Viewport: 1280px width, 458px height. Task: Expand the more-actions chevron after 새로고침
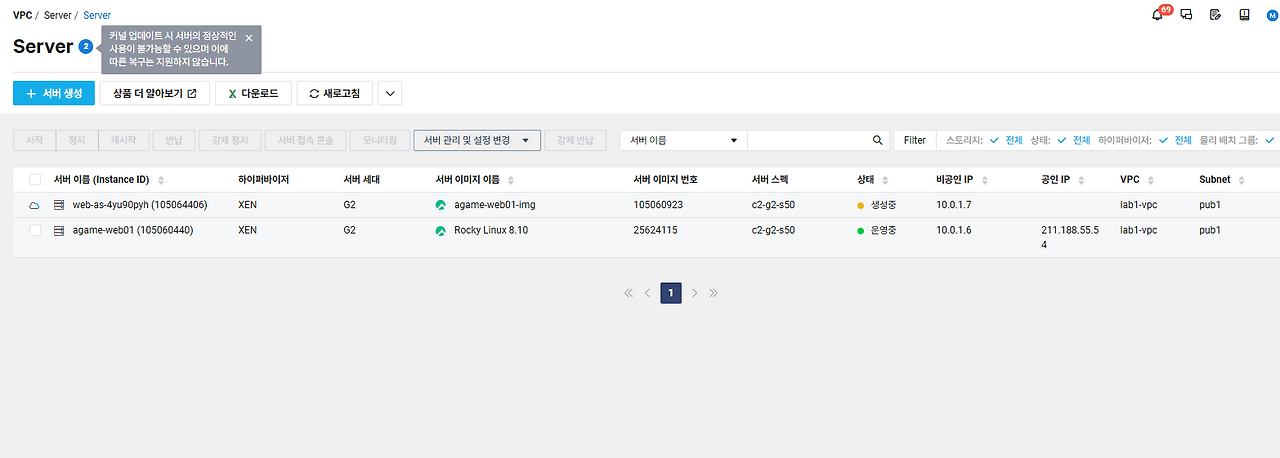click(x=390, y=93)
